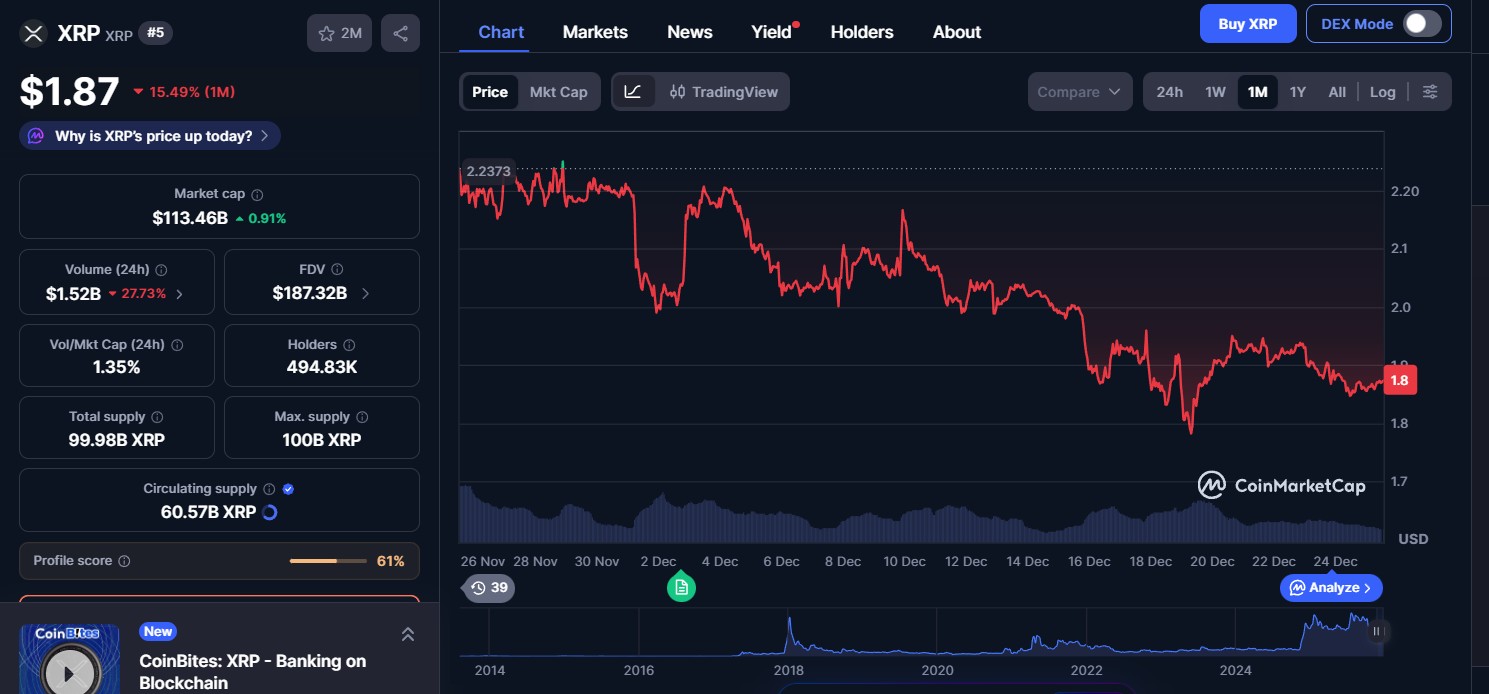Play the CoinBites XRP video thumbnail

(68, 672)
